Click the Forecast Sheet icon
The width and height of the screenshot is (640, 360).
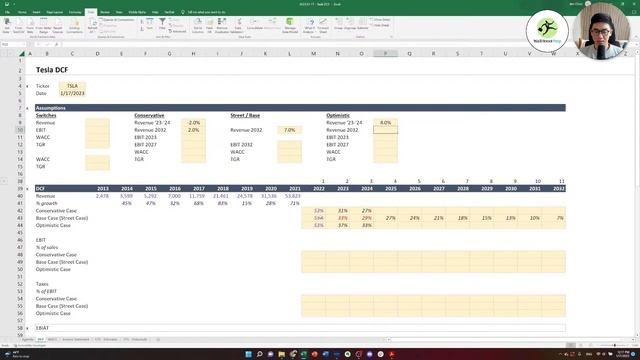[x=323, y=25]
